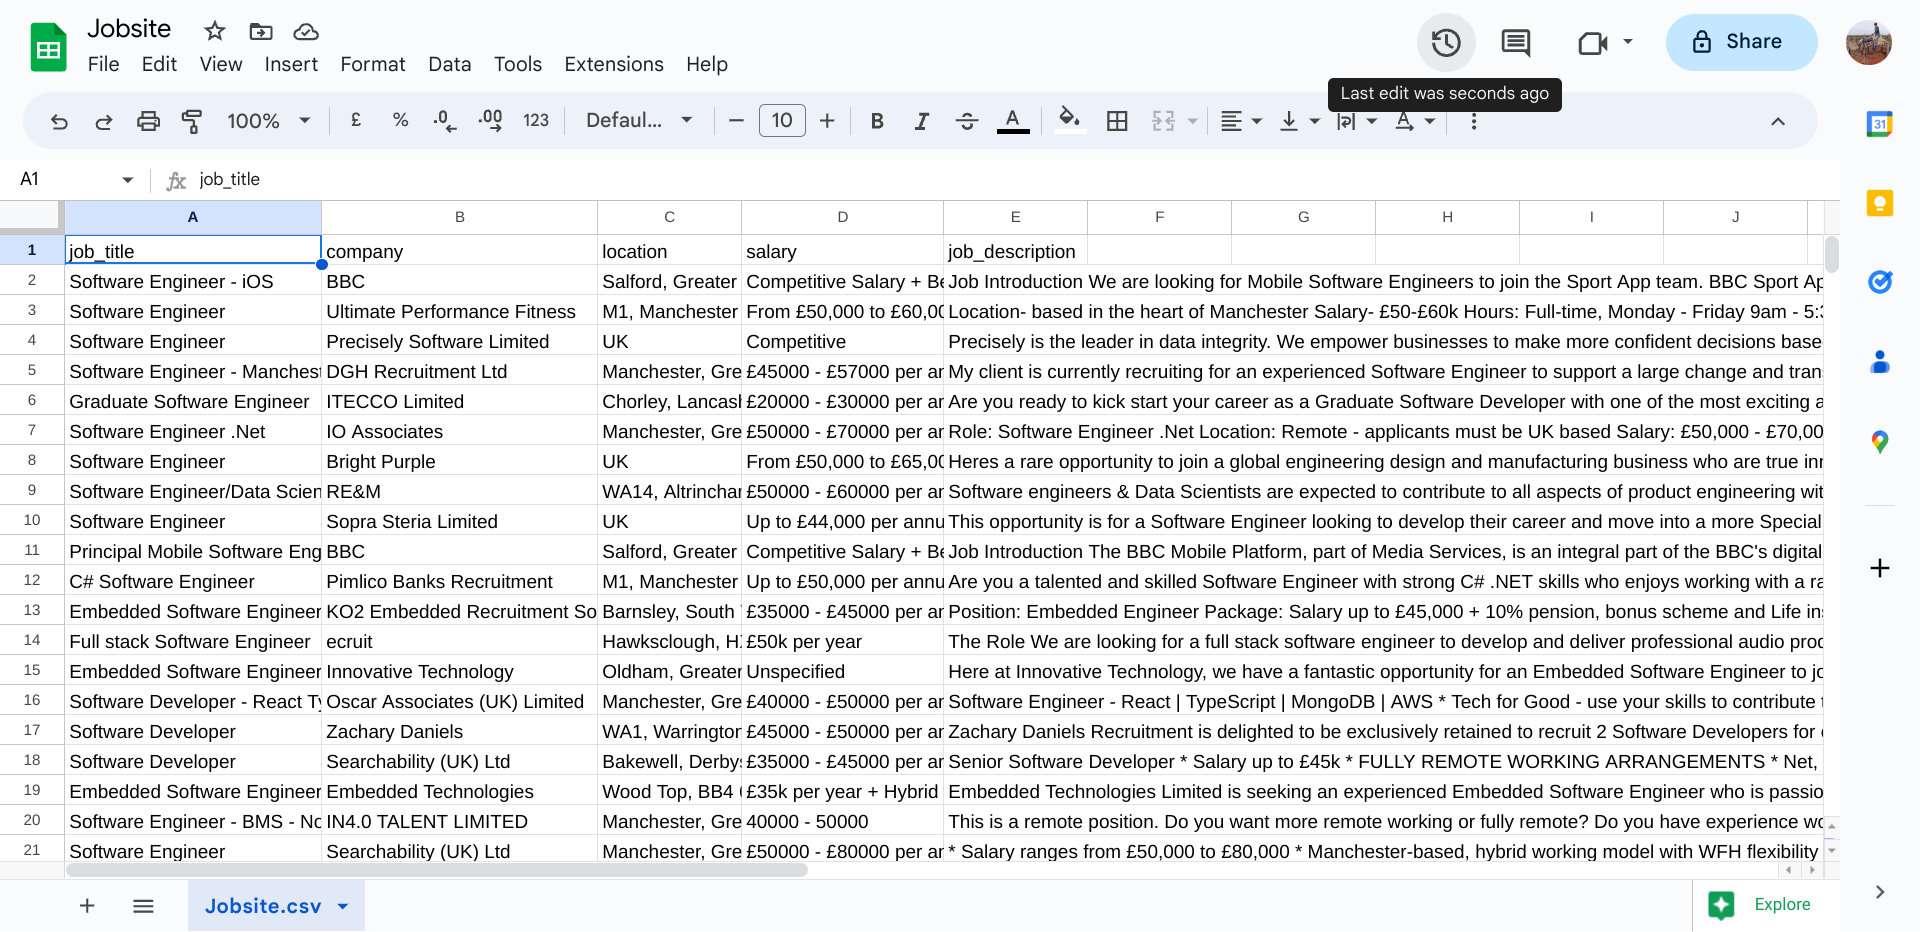Open the Help menu
Screen dimensions: 1920x932
(x=707, y=64)
